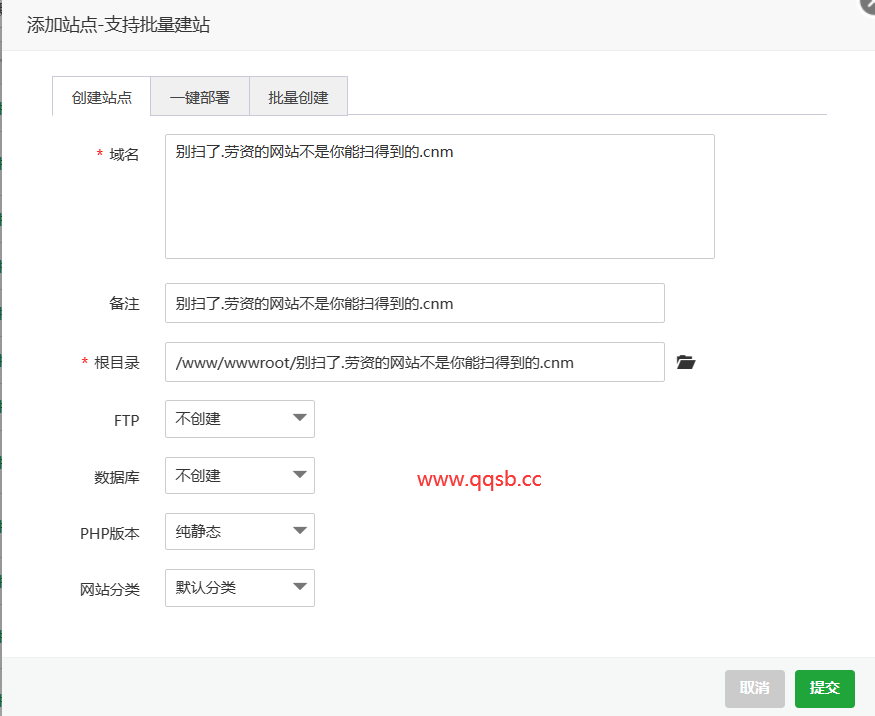Open the folder browser for root directory
Screen dimensions: 875x716
coord(685,362)
